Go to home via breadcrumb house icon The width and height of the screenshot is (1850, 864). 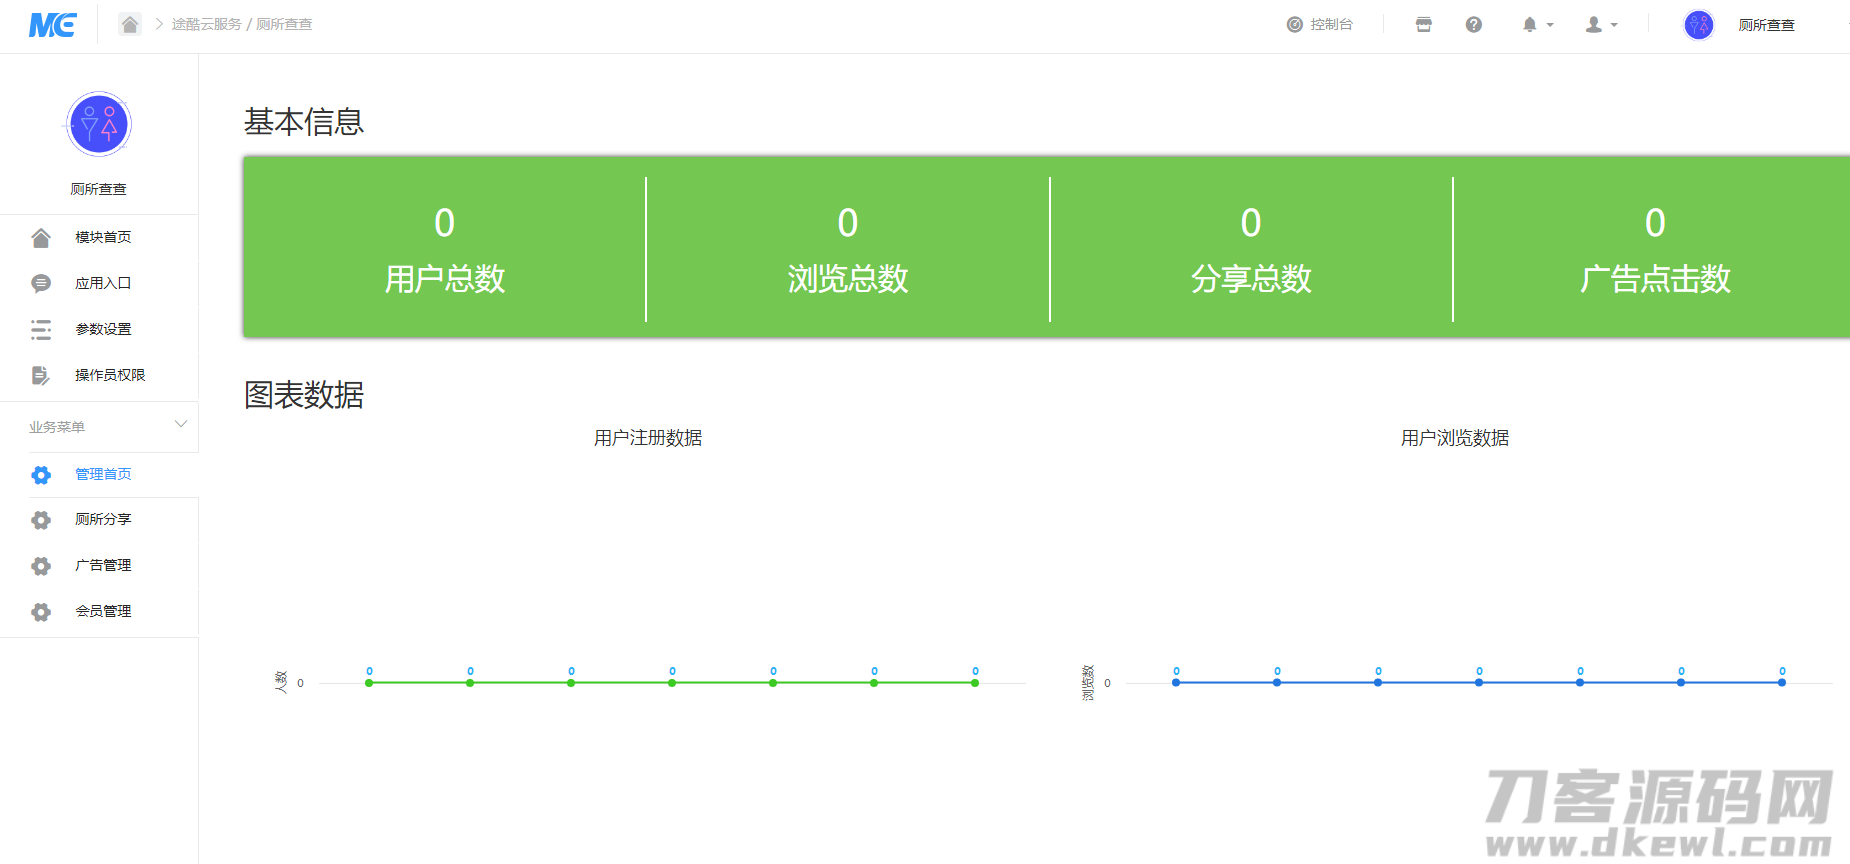(130, 24)
